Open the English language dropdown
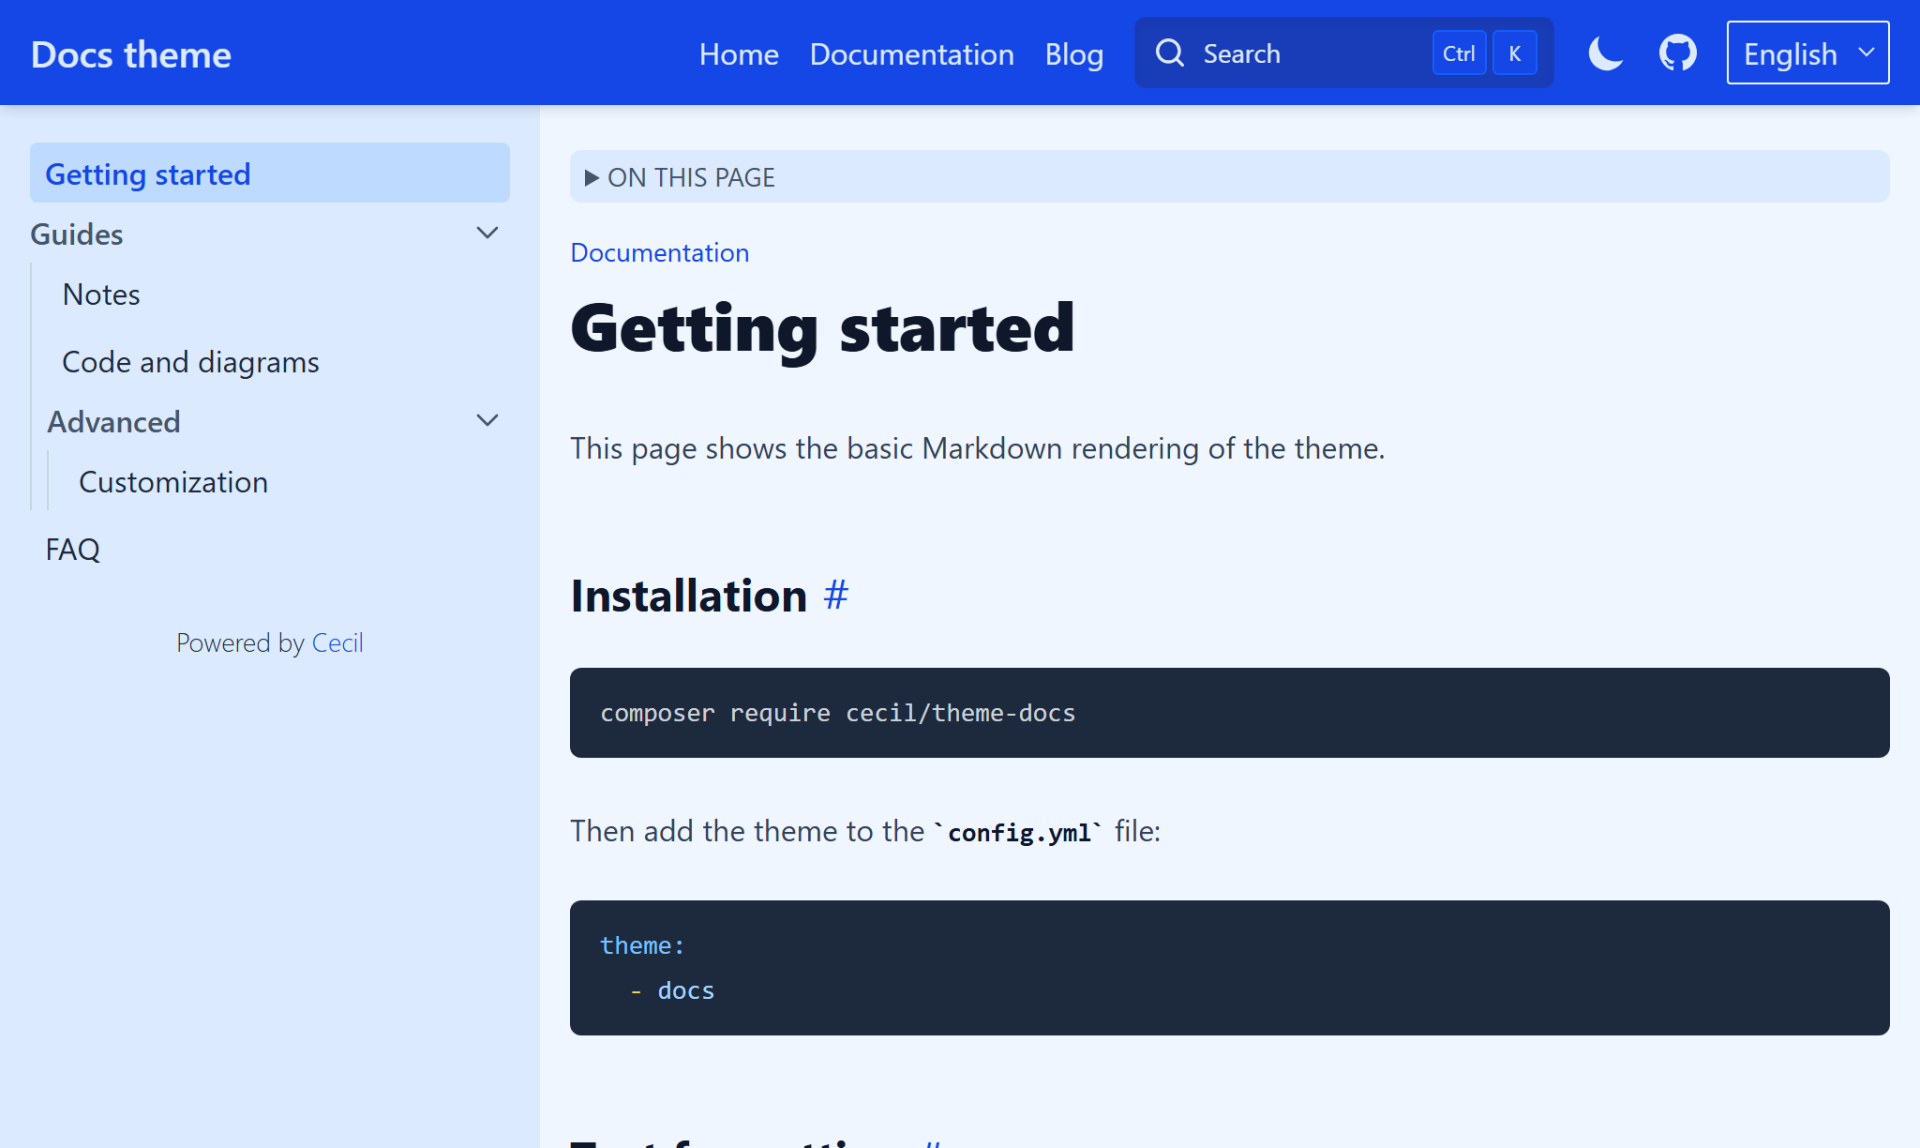1920x1148 pixels. coord(1808,53)
